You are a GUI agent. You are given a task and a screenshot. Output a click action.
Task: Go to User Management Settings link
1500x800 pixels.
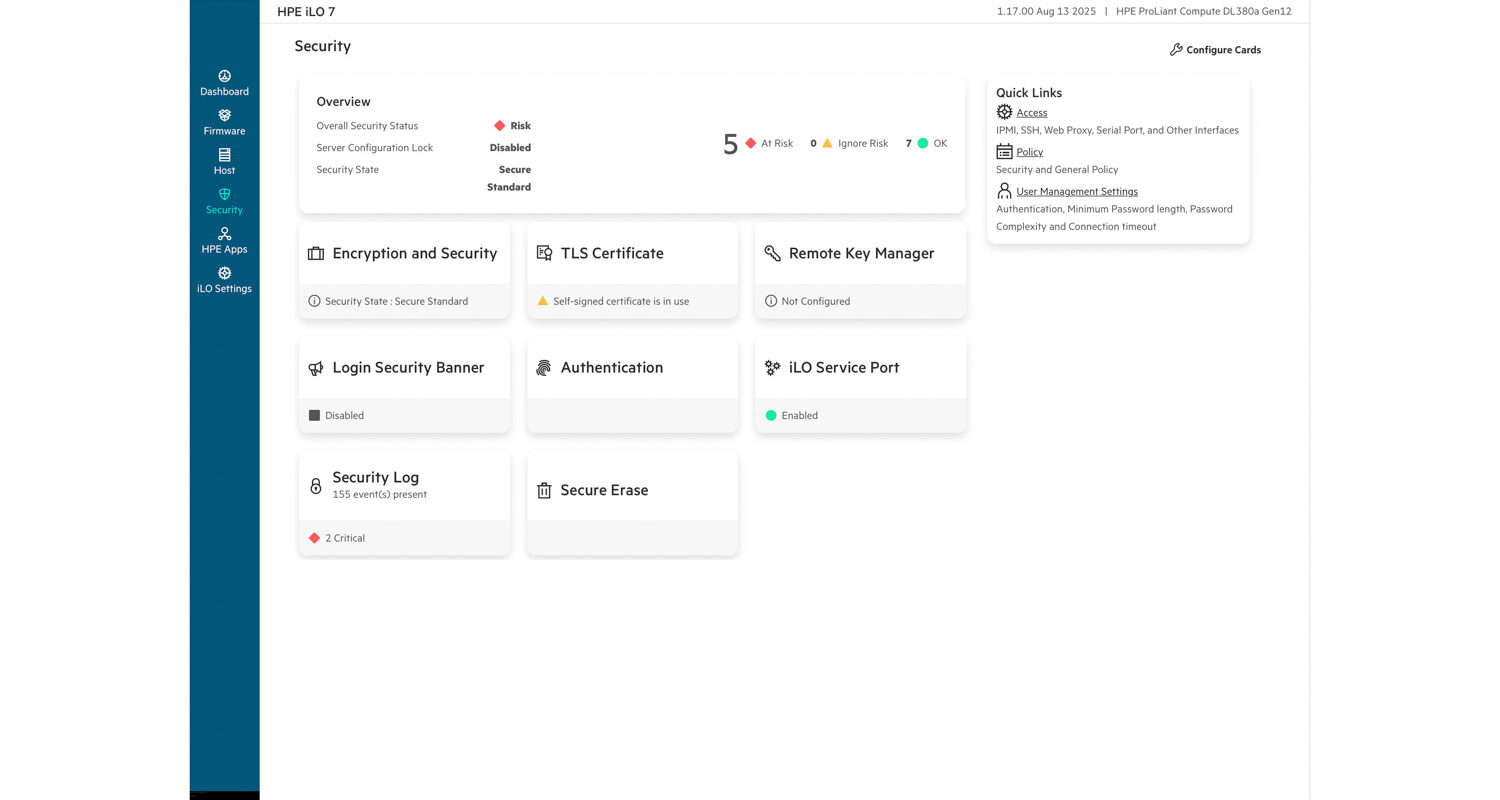(x=1076, y=191)
